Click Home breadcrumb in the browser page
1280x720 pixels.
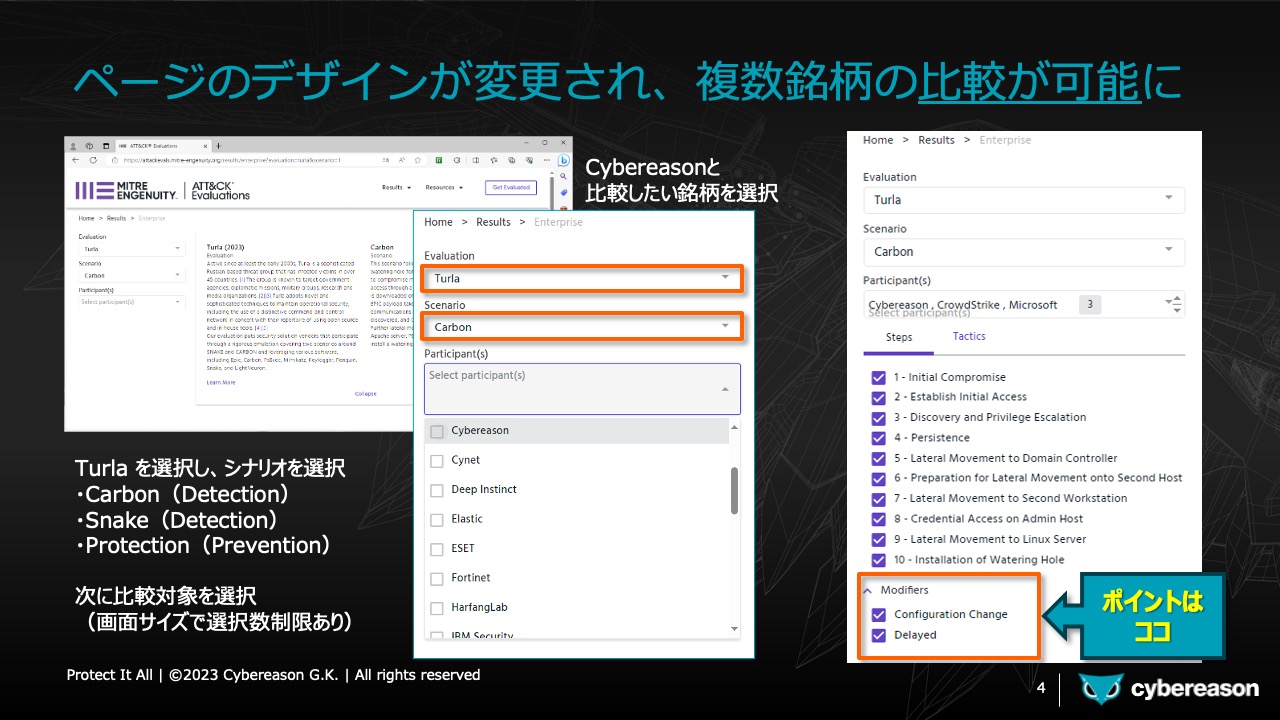click(x=86, y=218)
